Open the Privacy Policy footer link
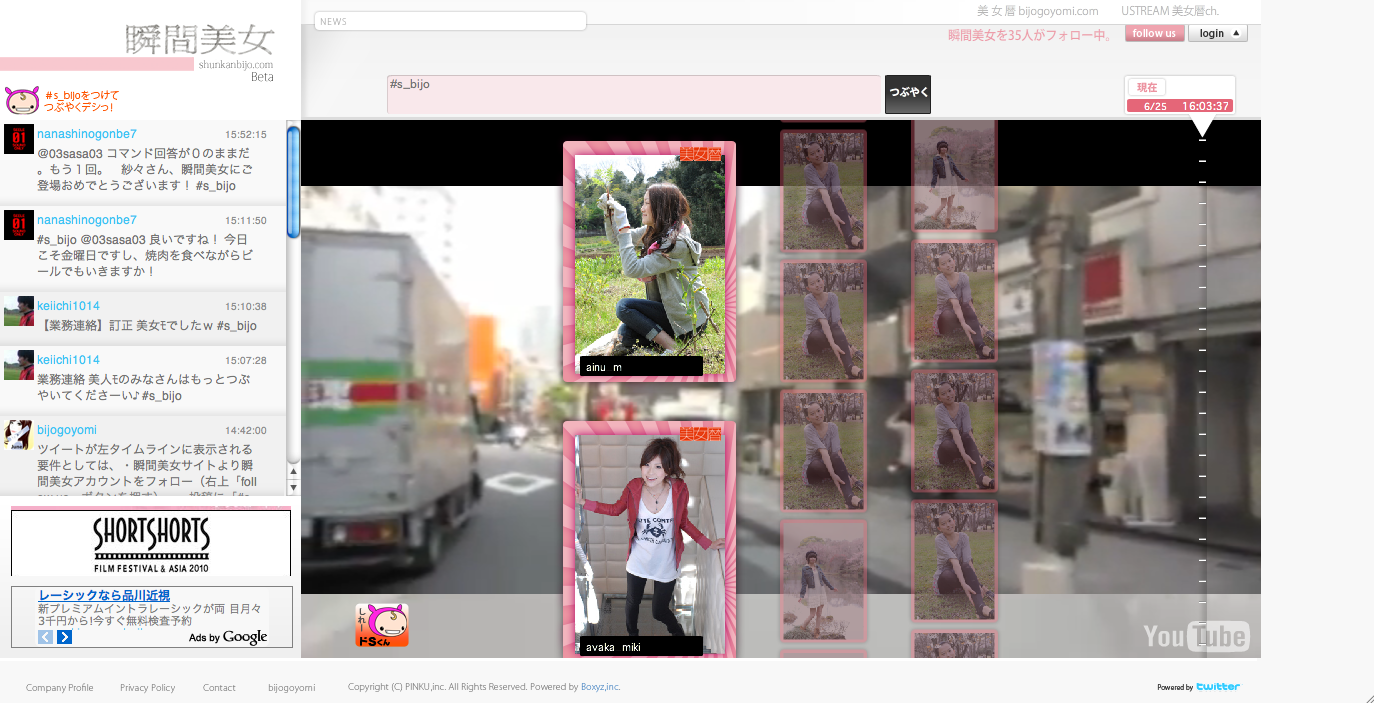Viewport: 1374px width, 703px height. pyautogui.click(x=147, y=688)
